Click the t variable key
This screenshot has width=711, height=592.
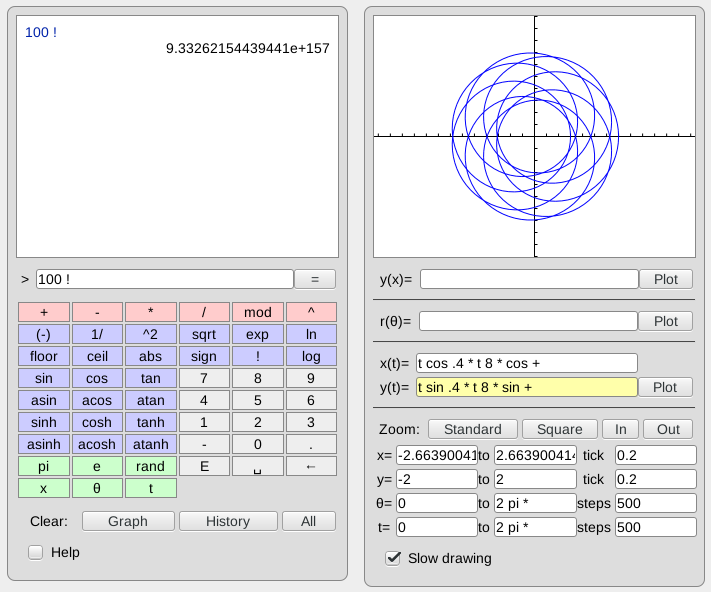point(151,488)
